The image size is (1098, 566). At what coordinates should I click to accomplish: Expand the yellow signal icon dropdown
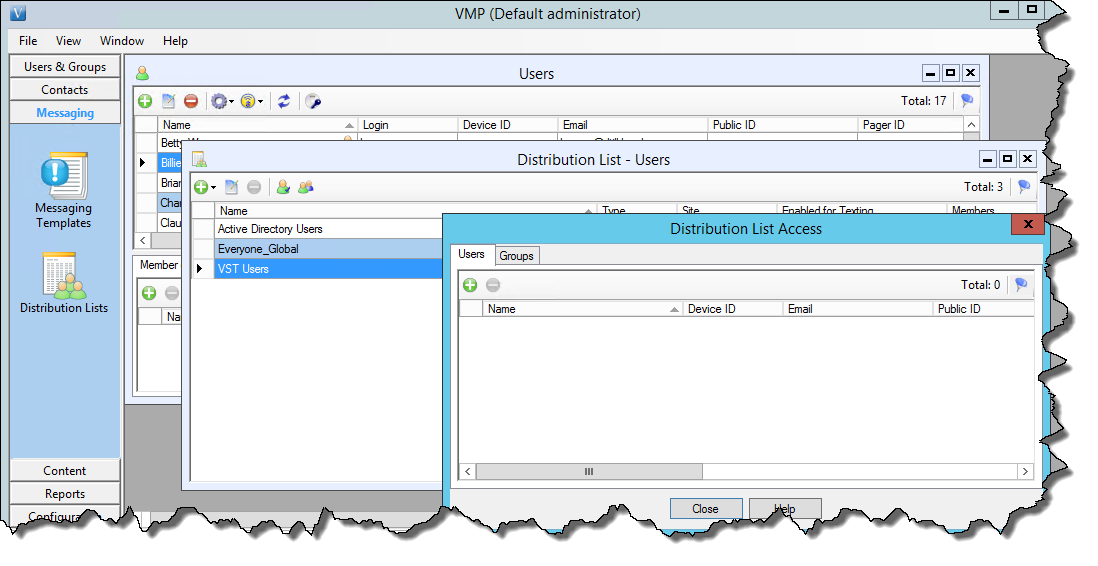[x=252, y=101]
